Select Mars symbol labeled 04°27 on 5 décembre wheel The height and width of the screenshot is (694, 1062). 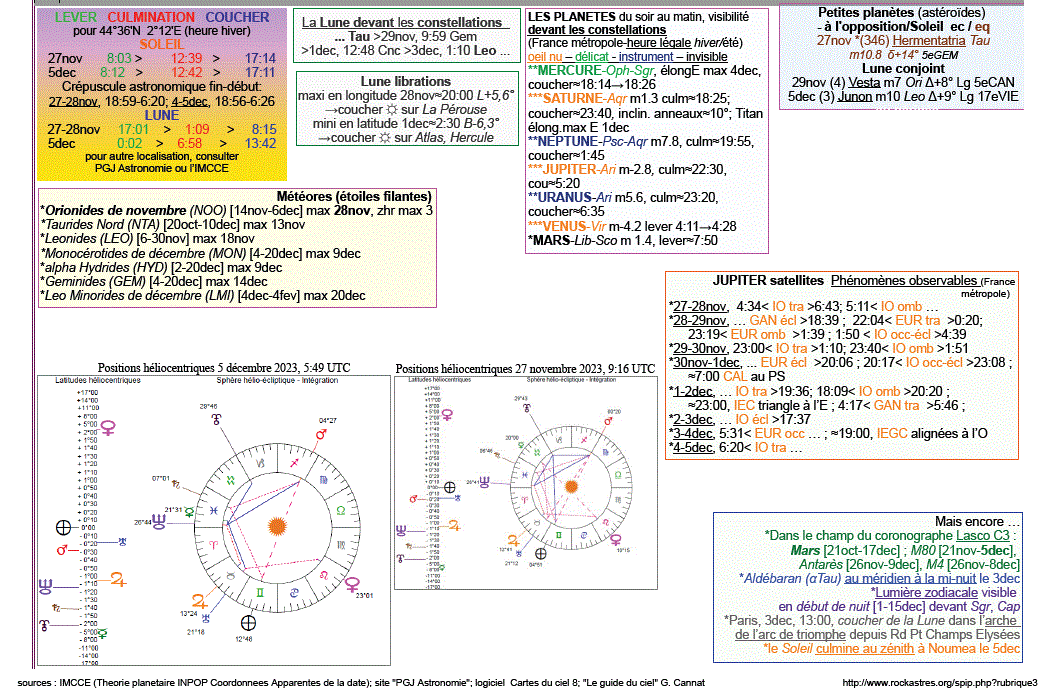[322, 433]
